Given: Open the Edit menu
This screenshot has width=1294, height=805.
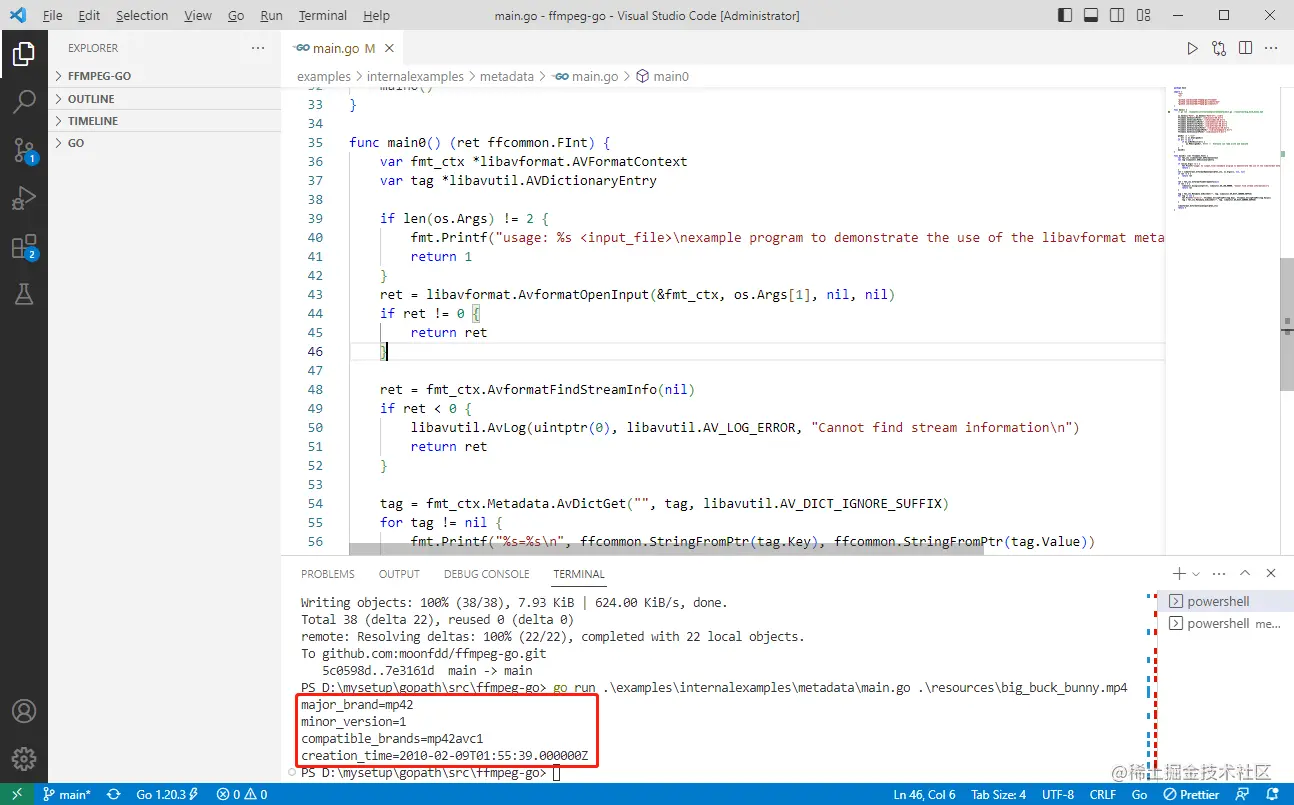Looking at the screenshot, I should [89, 16].
